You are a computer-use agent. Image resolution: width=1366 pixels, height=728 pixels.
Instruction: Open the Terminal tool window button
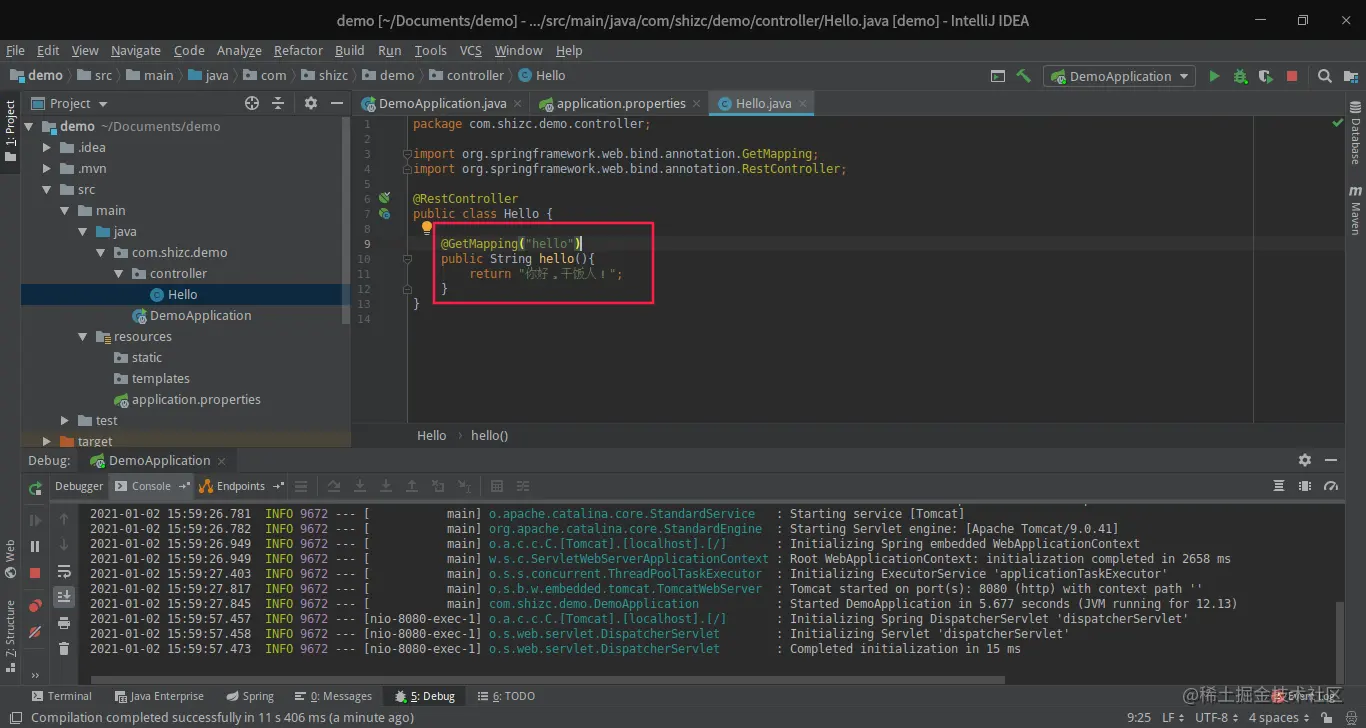[61, 696]
